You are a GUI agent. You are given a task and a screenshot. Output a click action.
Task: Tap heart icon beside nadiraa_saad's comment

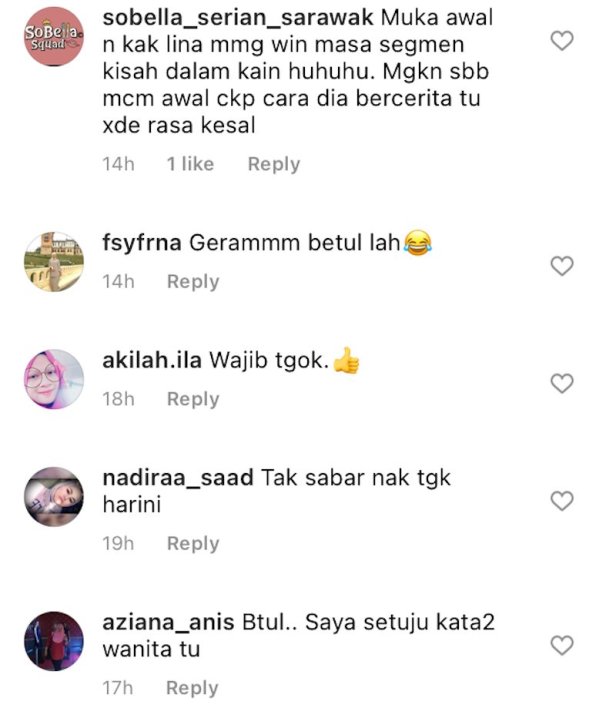coord(562,501)
